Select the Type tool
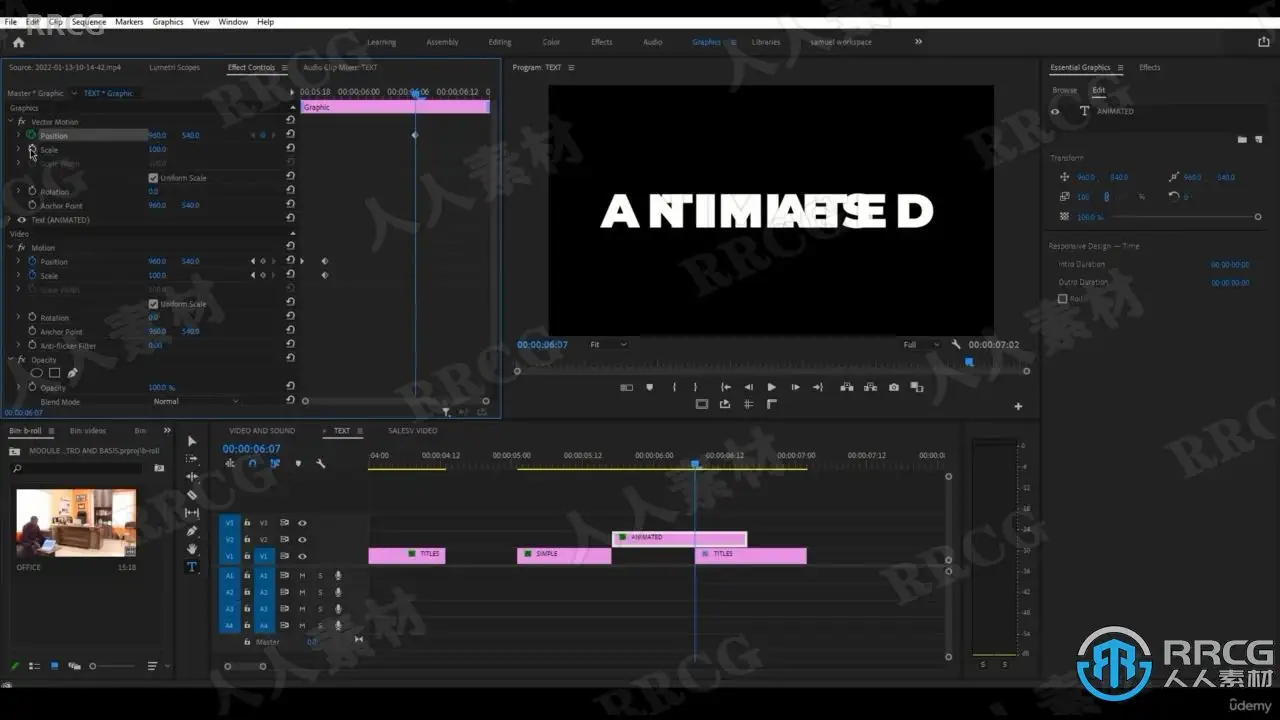Image resolution: width=1280 pixels, height=720 pixels. 192,567
